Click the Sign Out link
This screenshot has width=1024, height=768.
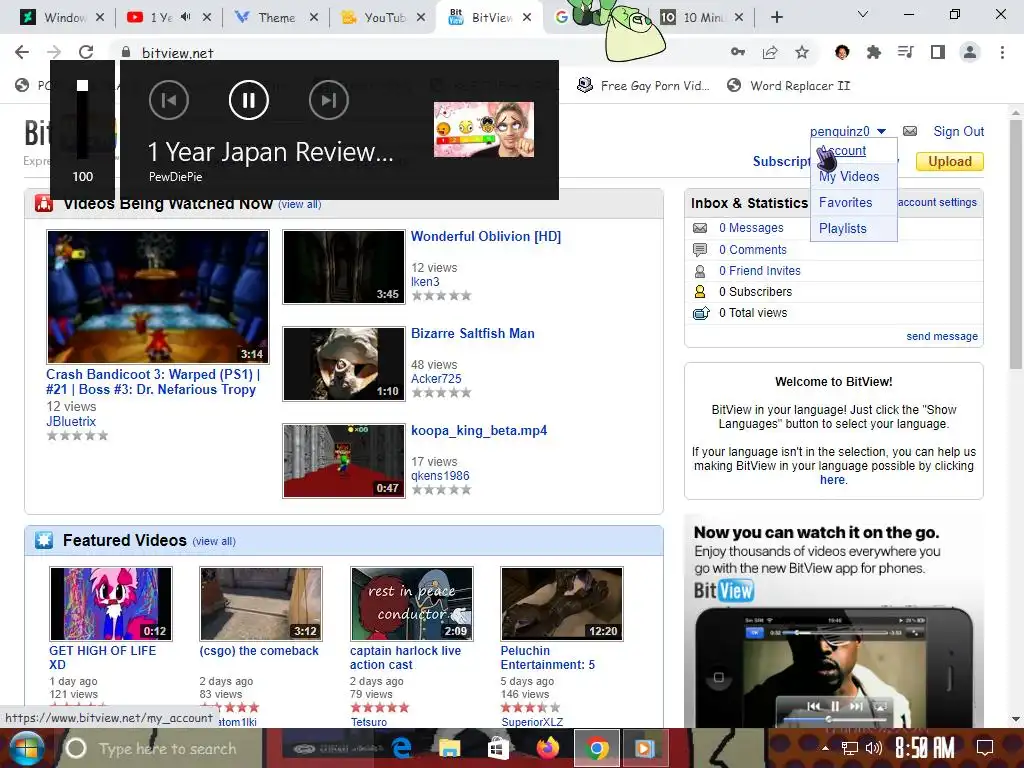click(958, 131)
